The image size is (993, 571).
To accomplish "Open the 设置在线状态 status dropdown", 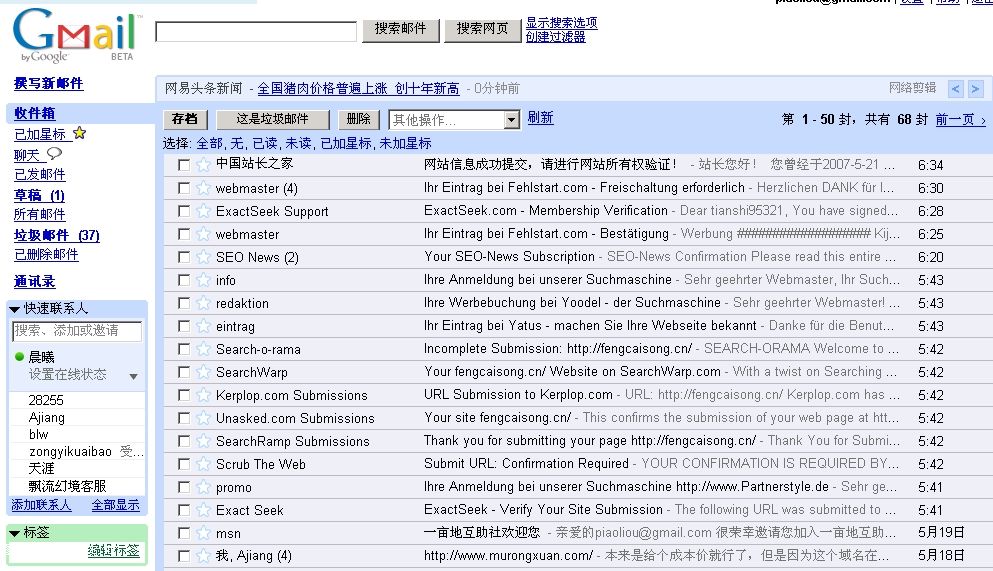I will [133, 376].
